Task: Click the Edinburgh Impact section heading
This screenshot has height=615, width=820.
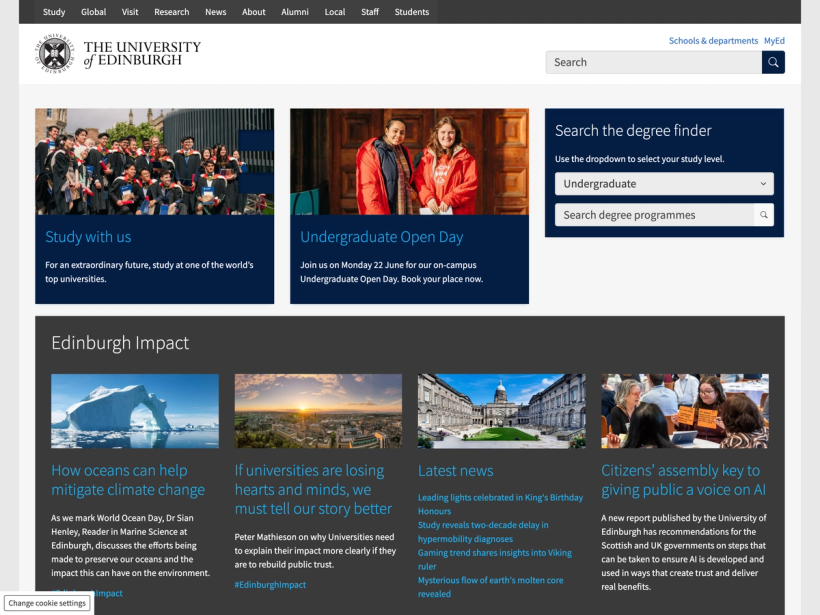Action: 120,343
